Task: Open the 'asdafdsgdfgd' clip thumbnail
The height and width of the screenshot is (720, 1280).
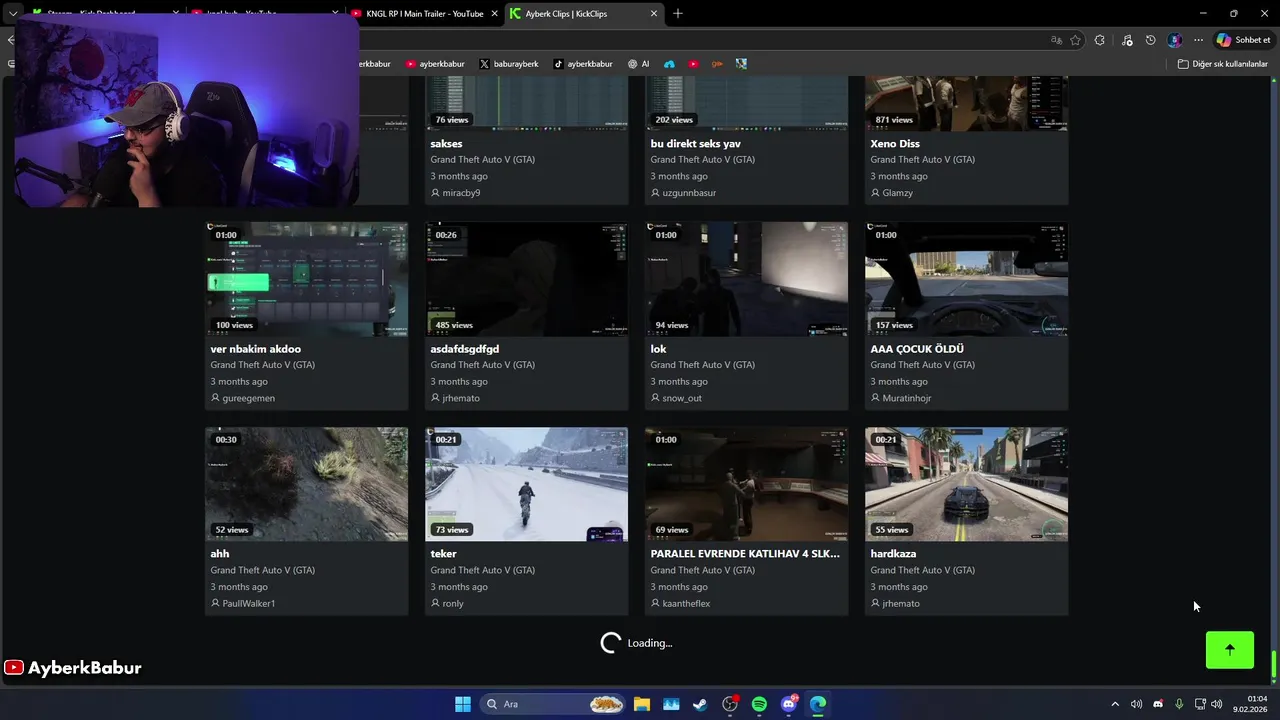Action: coord(526,279)
